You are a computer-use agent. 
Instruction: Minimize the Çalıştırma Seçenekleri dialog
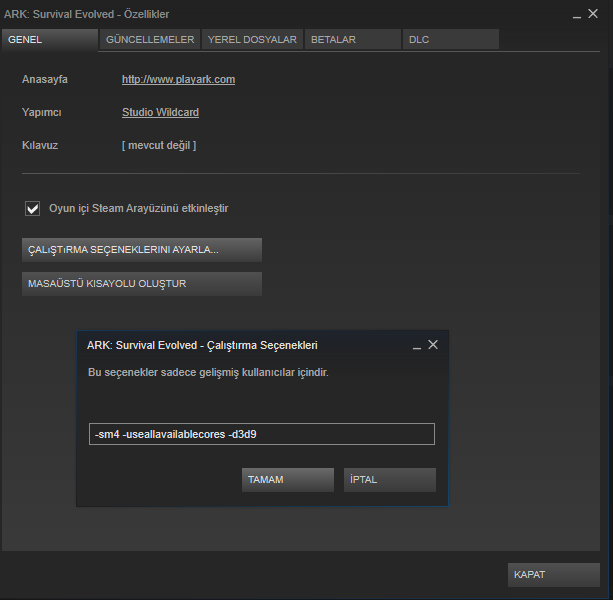tap(417, 346)
